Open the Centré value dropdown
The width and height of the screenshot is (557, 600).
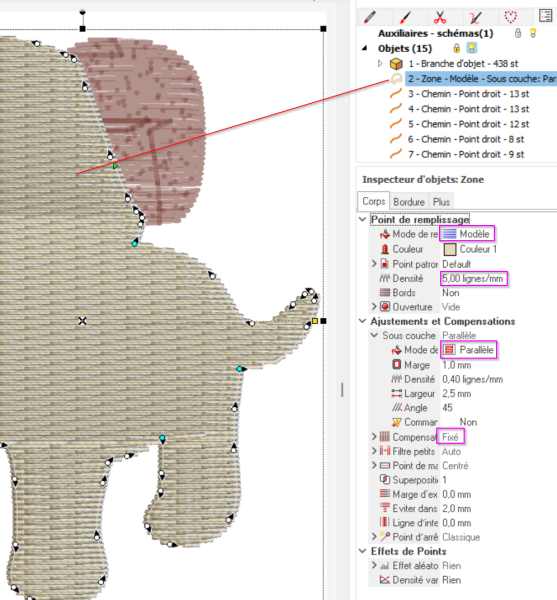coord(455,466)
